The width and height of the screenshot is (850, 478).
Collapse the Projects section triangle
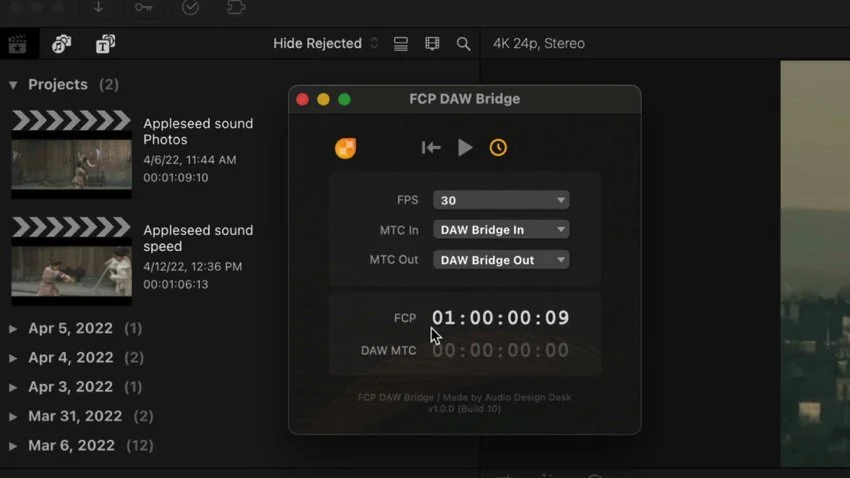[13, 85]
